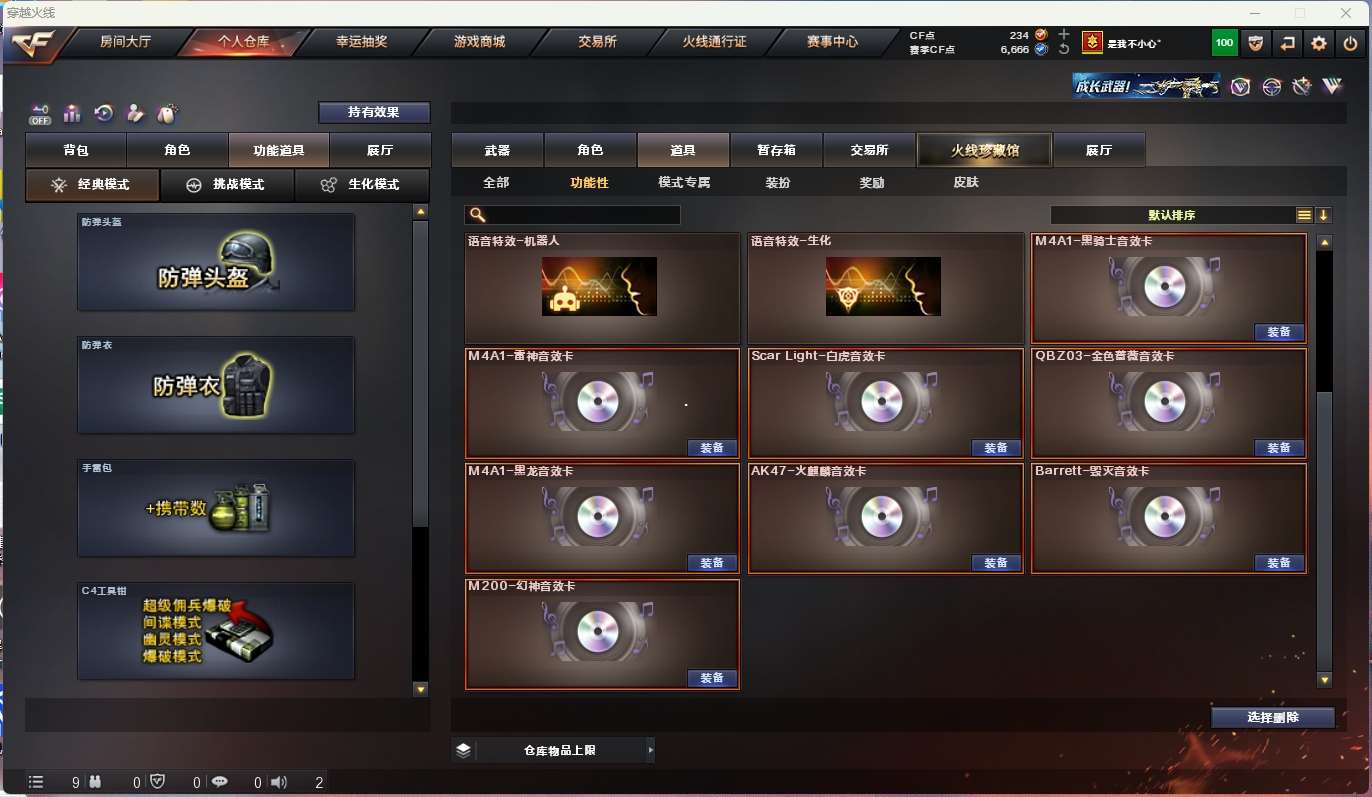Toggle the key OFF switch
This screenshot has height=797, width=1372.
click(40, 113)
